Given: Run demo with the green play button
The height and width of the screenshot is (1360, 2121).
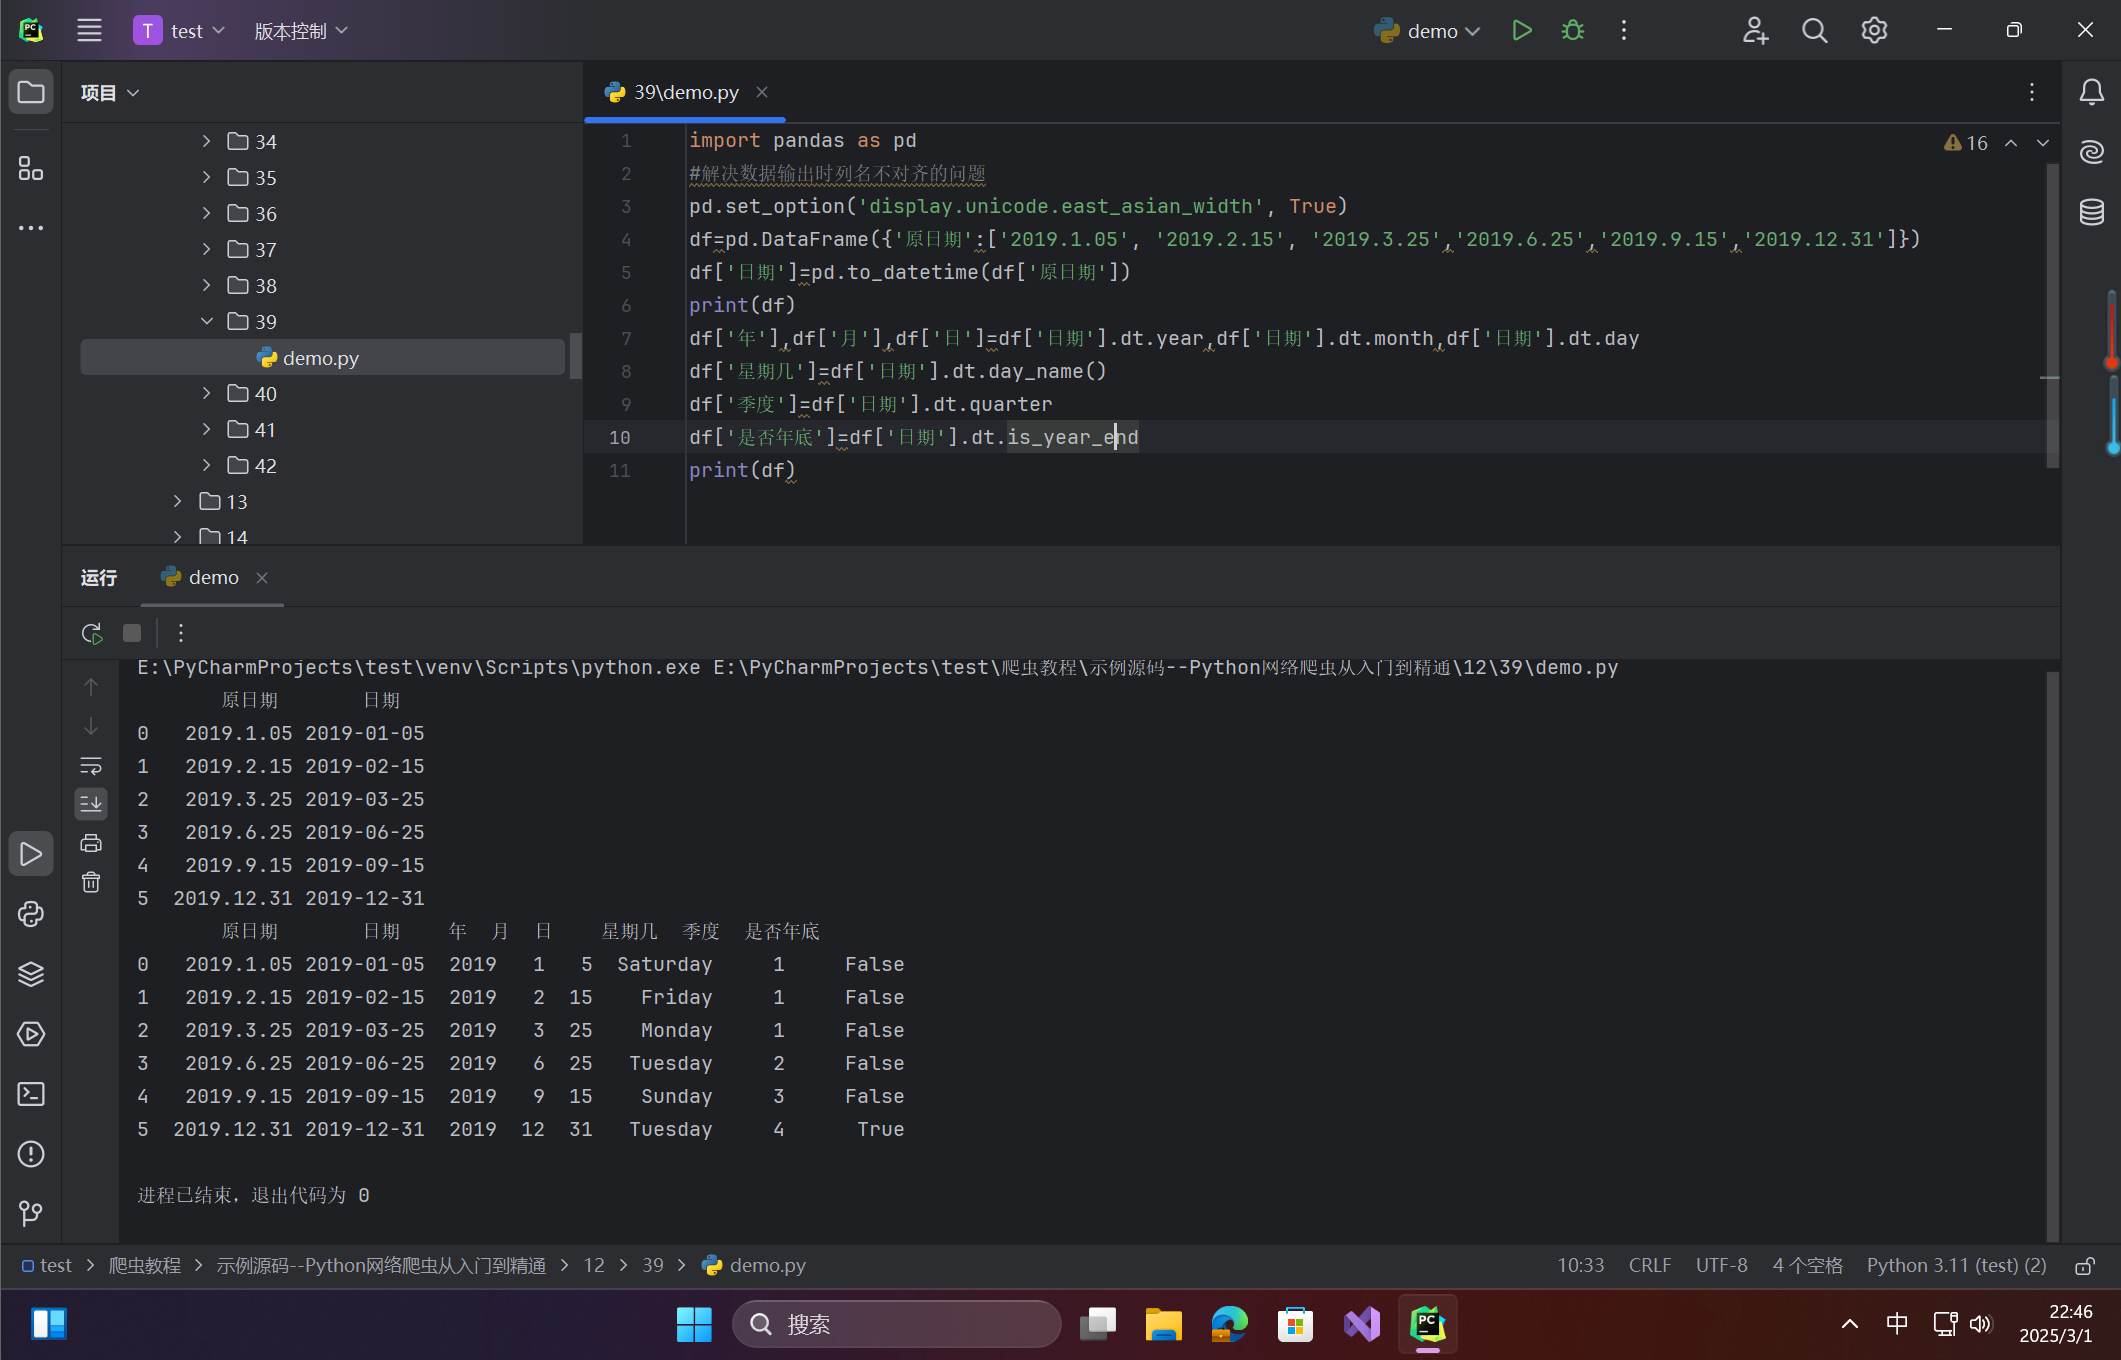Looking at the screenshot, I should coord(1521,31).
